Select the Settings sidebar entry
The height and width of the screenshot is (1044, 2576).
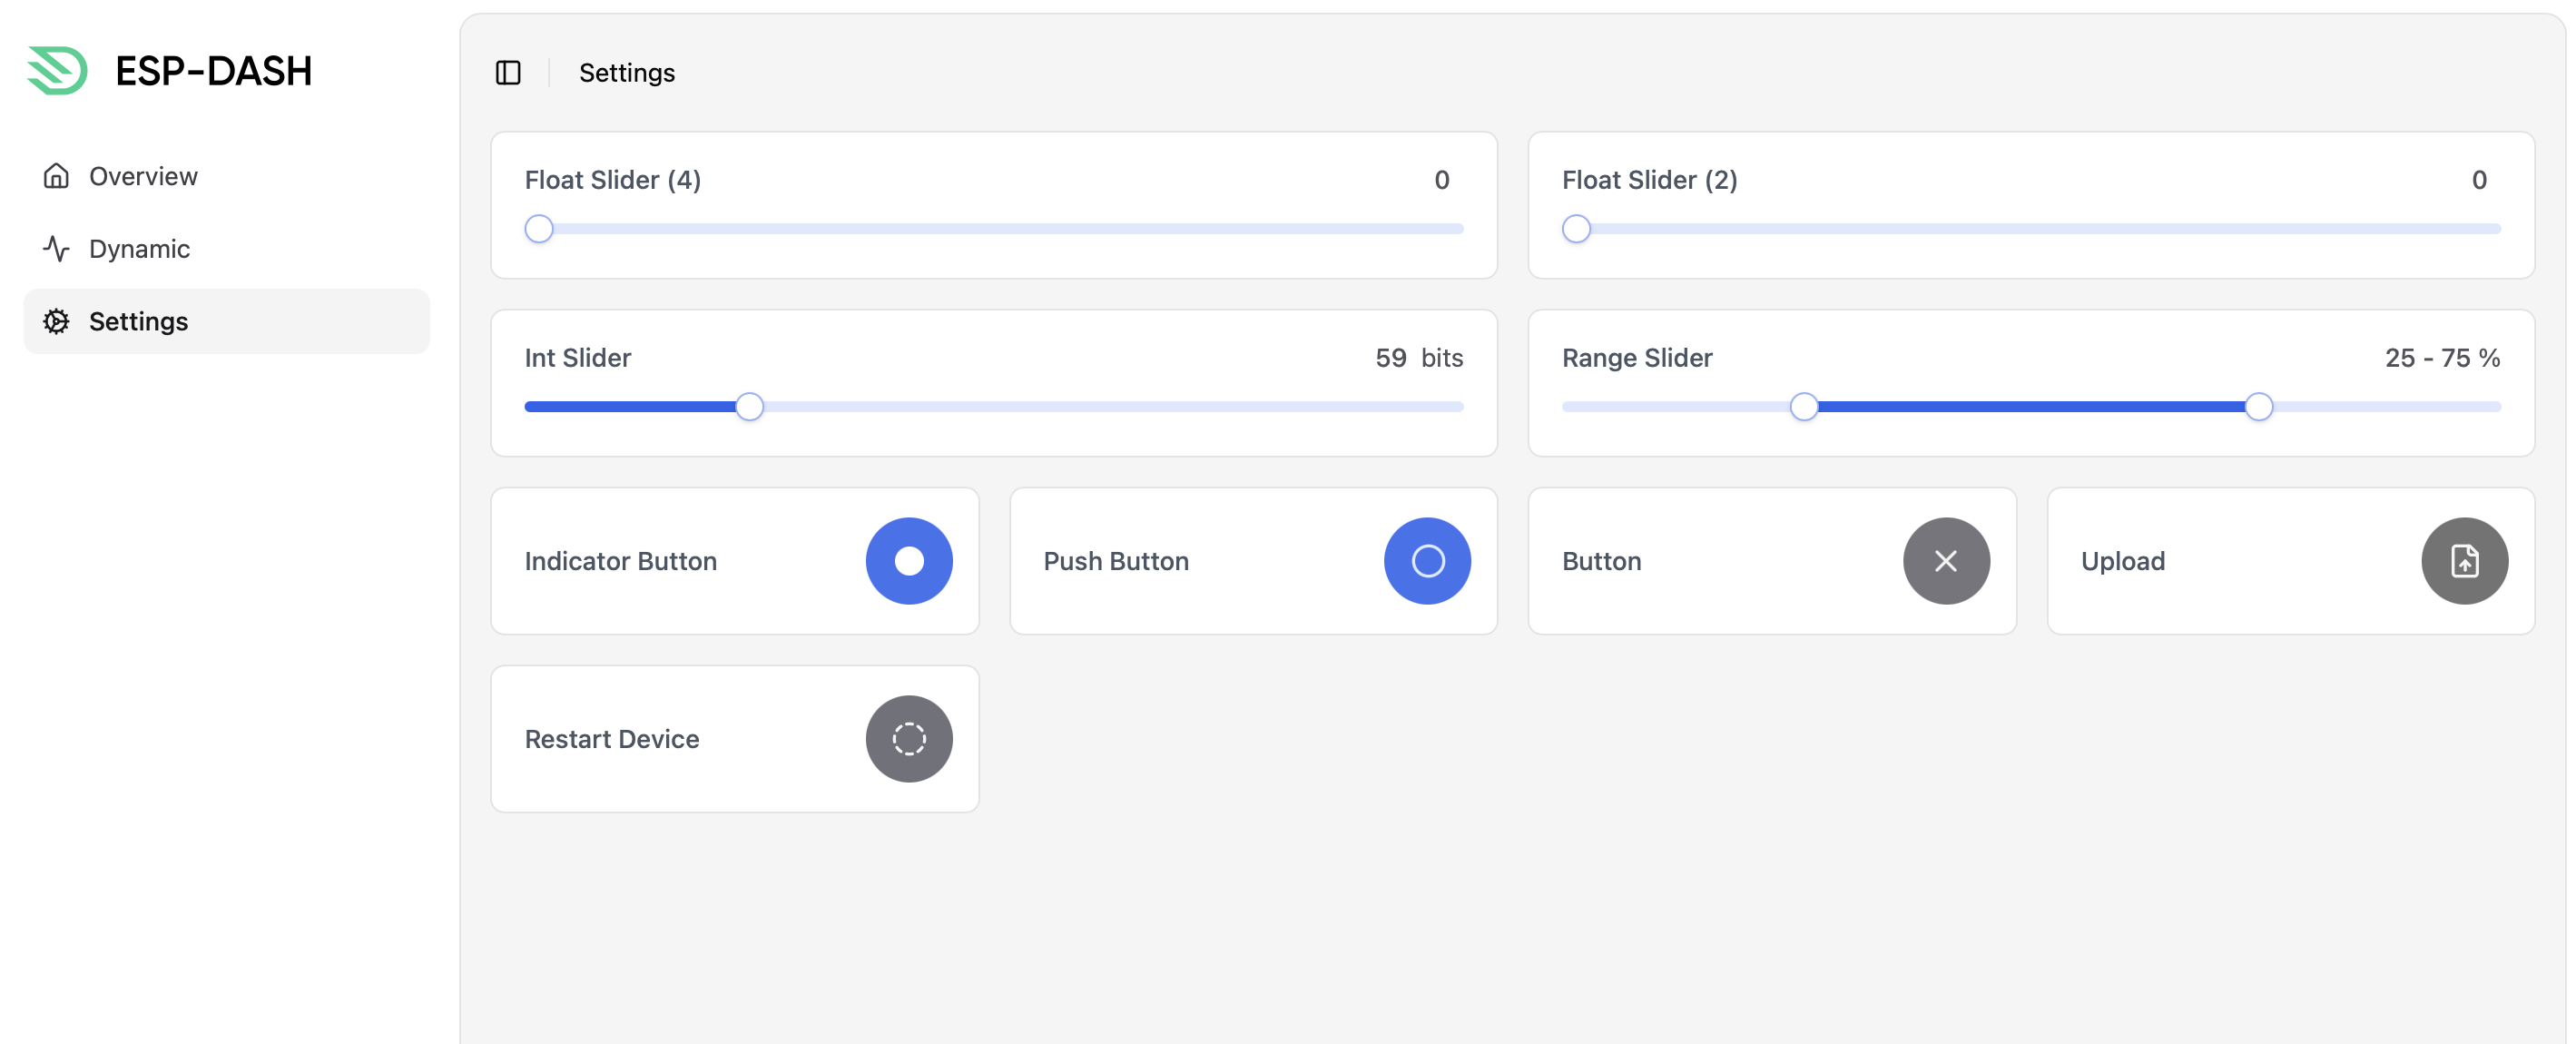pos(227,321)
